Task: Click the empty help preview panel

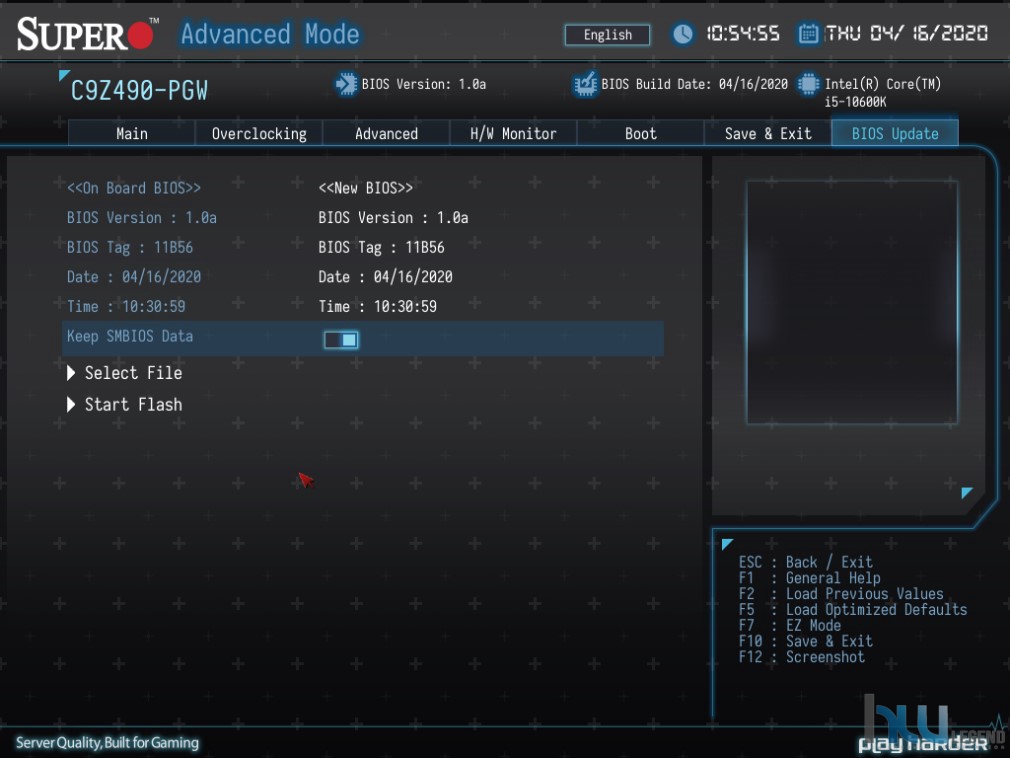Action: pyautogui.click(x=852, y=302)
